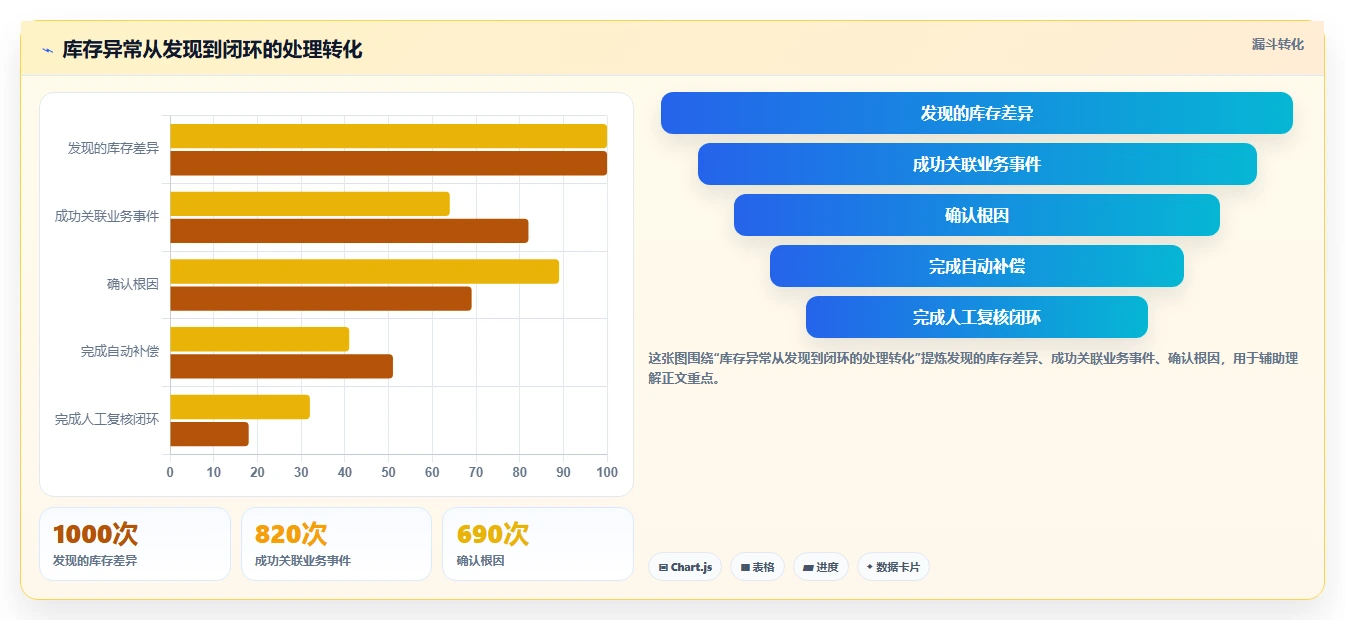This screenshot has height=620, width=1345.
Task: Click the brown bar for 完成自动补偿
Action: [x=281, y=366]
